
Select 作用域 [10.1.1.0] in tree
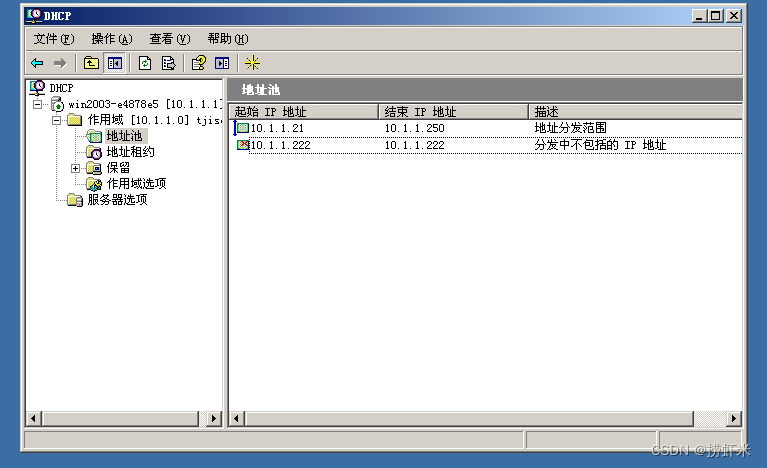coord(155,120)
